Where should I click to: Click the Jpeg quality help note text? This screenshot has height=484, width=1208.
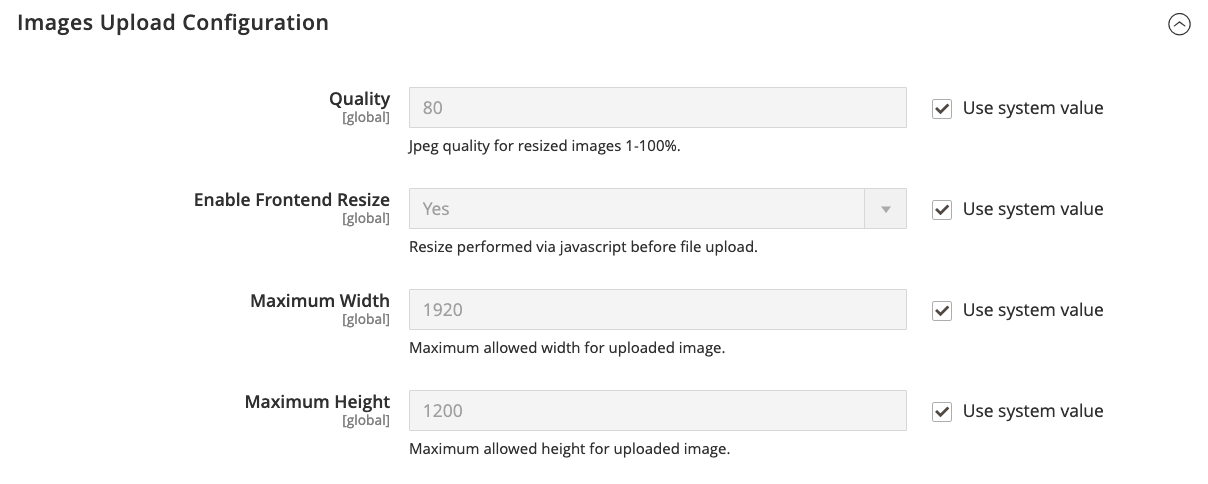tap(544, 146)
